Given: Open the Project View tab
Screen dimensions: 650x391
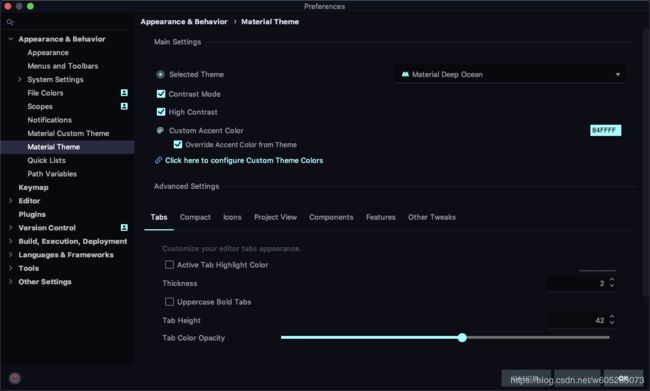Looking at the screenshot, I should pyautogui.click(x=275, y=217).
